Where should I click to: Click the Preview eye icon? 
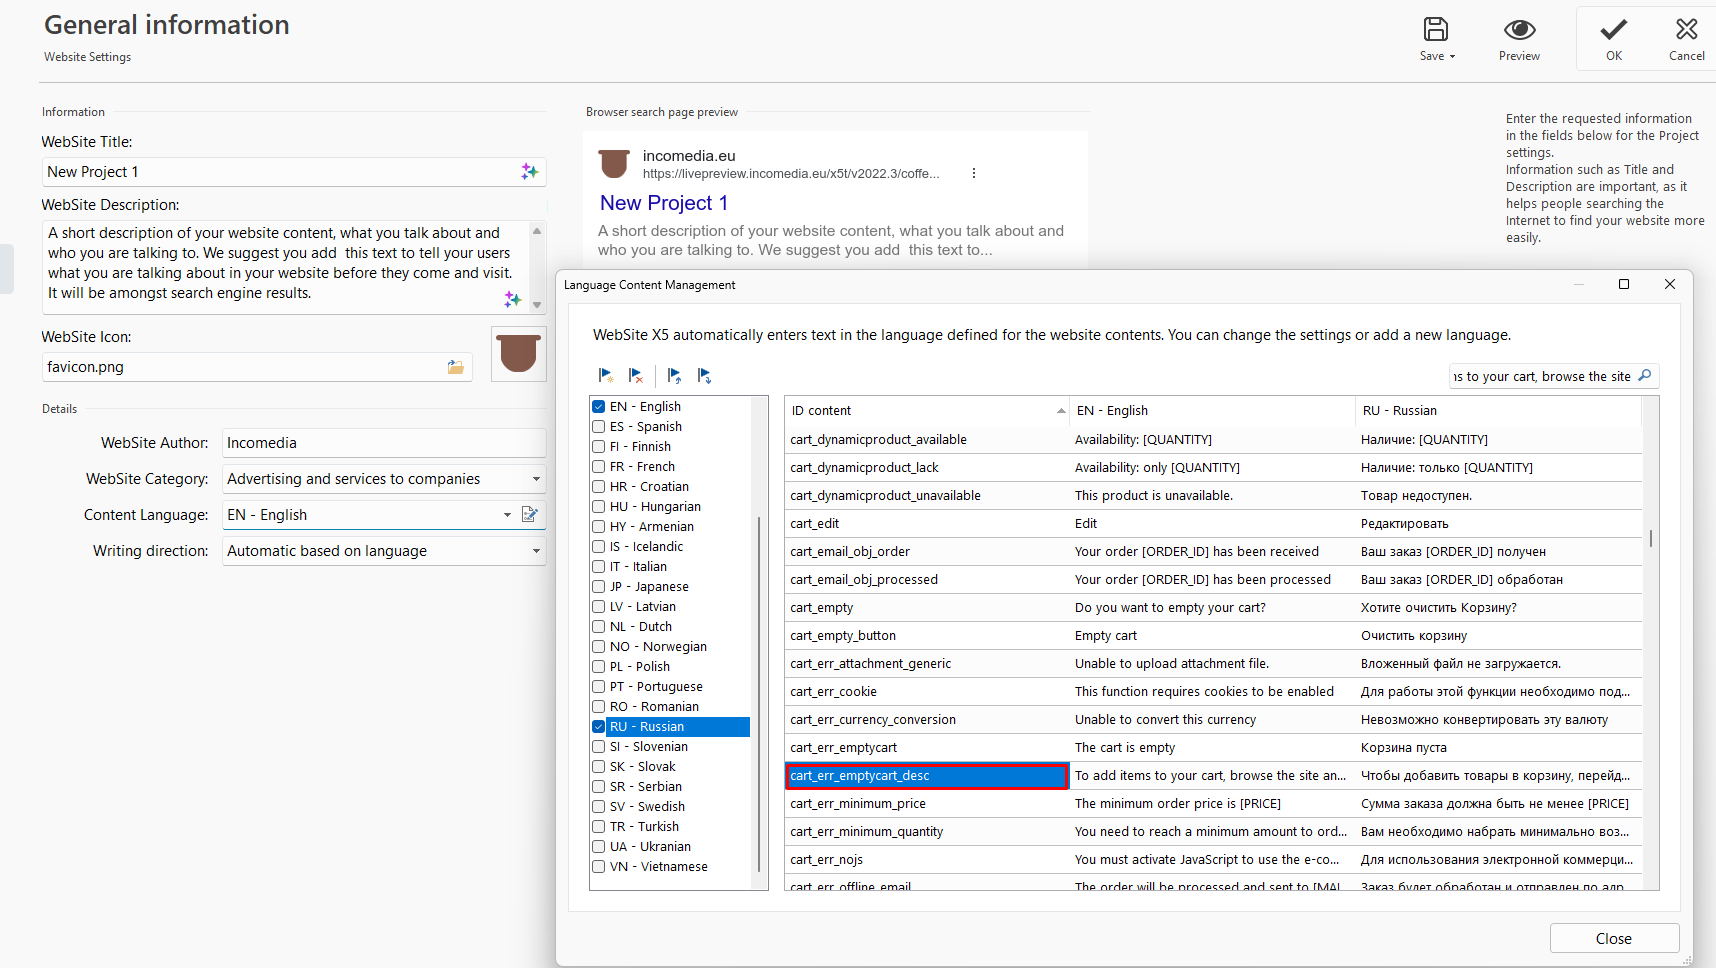(x=1518, y=31)
